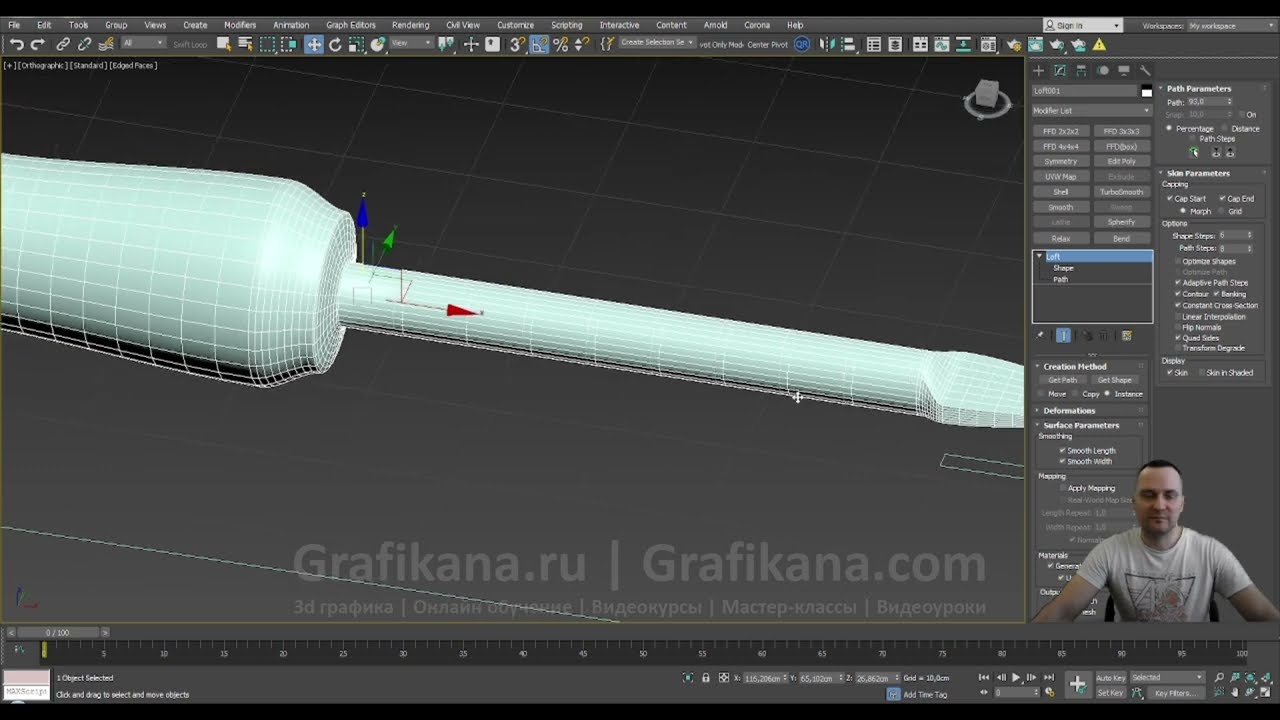Activate the Select and Move tool
This screenshot has width=1280, height=720.
[x=314, y=44]
